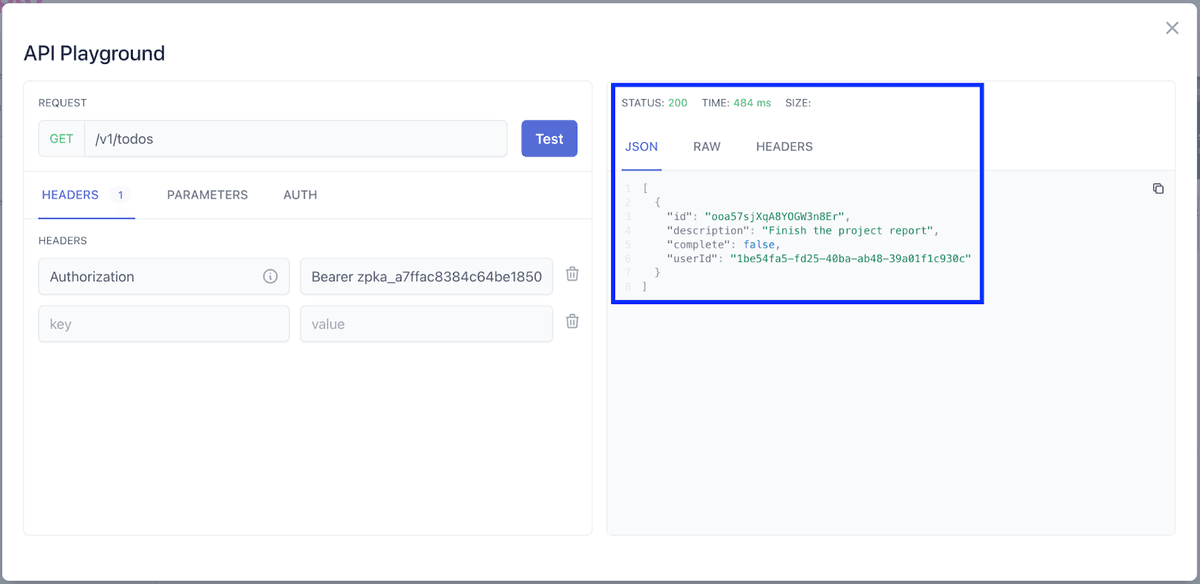Select the JSON response tab
The width and height of the screenshot is (1200, 584).
click(x=641, y=146)
